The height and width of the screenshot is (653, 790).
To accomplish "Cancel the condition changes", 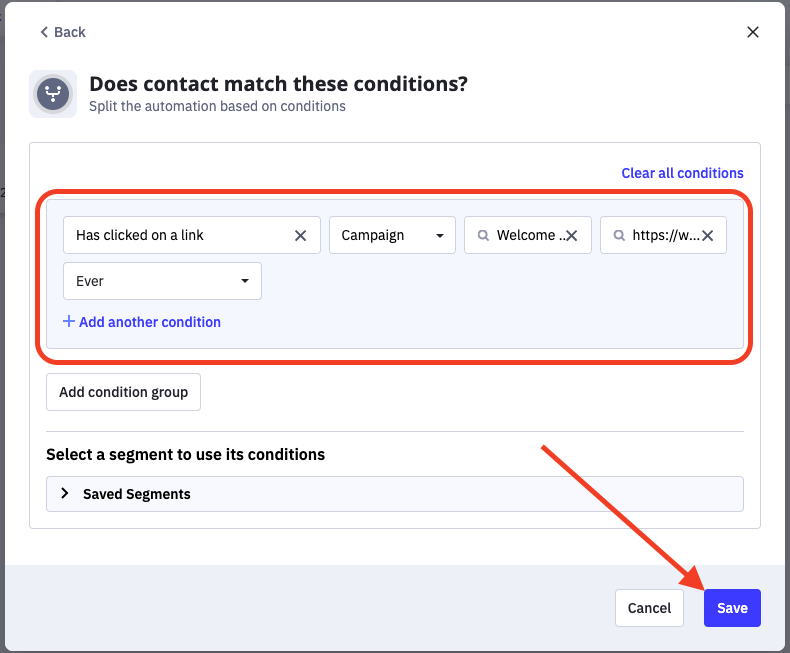I will (x=649, y=608).
